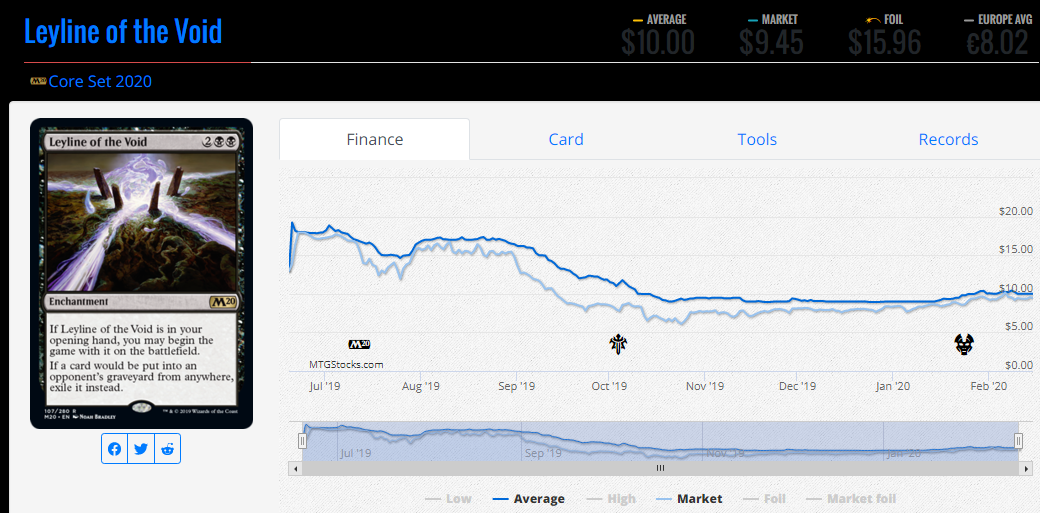Click the Aug '19 x-axis label
The width and height of the screenshot is (1040, 513).
(x=421, y=386)
